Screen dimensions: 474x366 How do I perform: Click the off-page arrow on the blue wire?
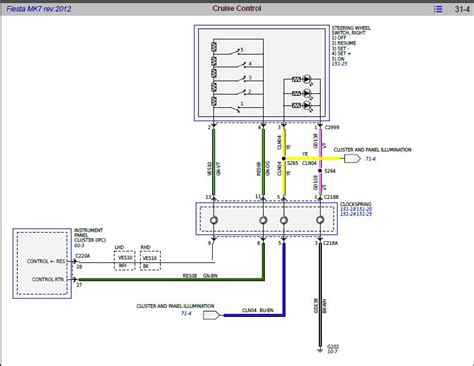pos(211,315)
